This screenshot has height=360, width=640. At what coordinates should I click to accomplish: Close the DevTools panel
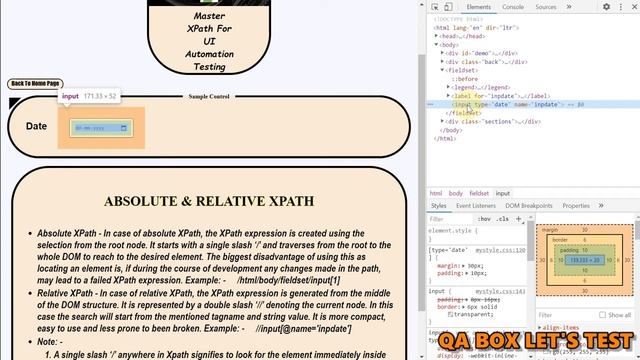635,7
